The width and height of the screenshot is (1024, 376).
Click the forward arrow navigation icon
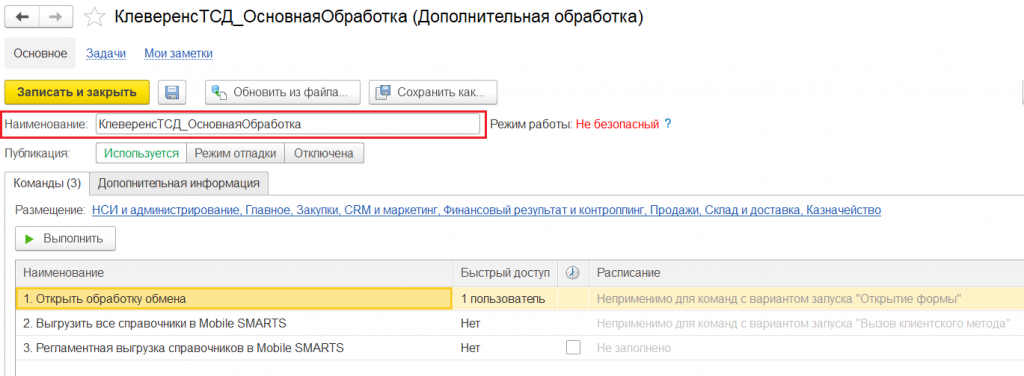(56, 18)
